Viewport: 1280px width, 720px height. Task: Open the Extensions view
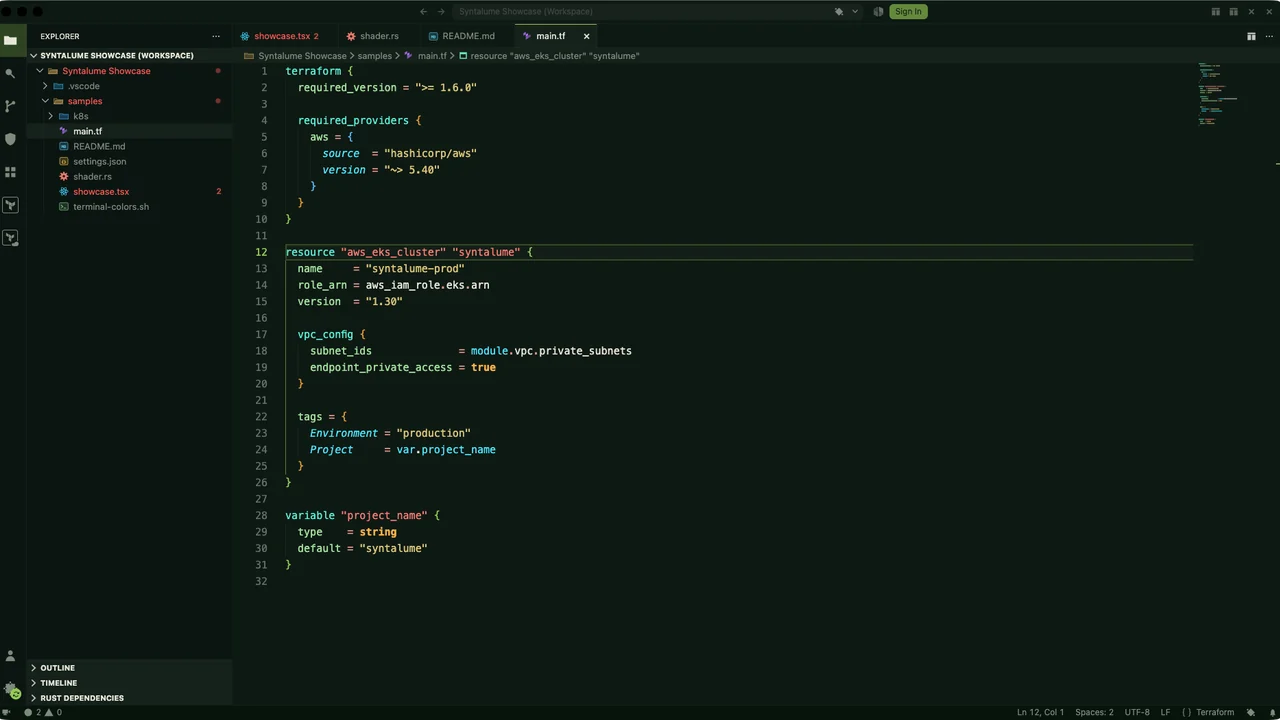tap(10, 172)
